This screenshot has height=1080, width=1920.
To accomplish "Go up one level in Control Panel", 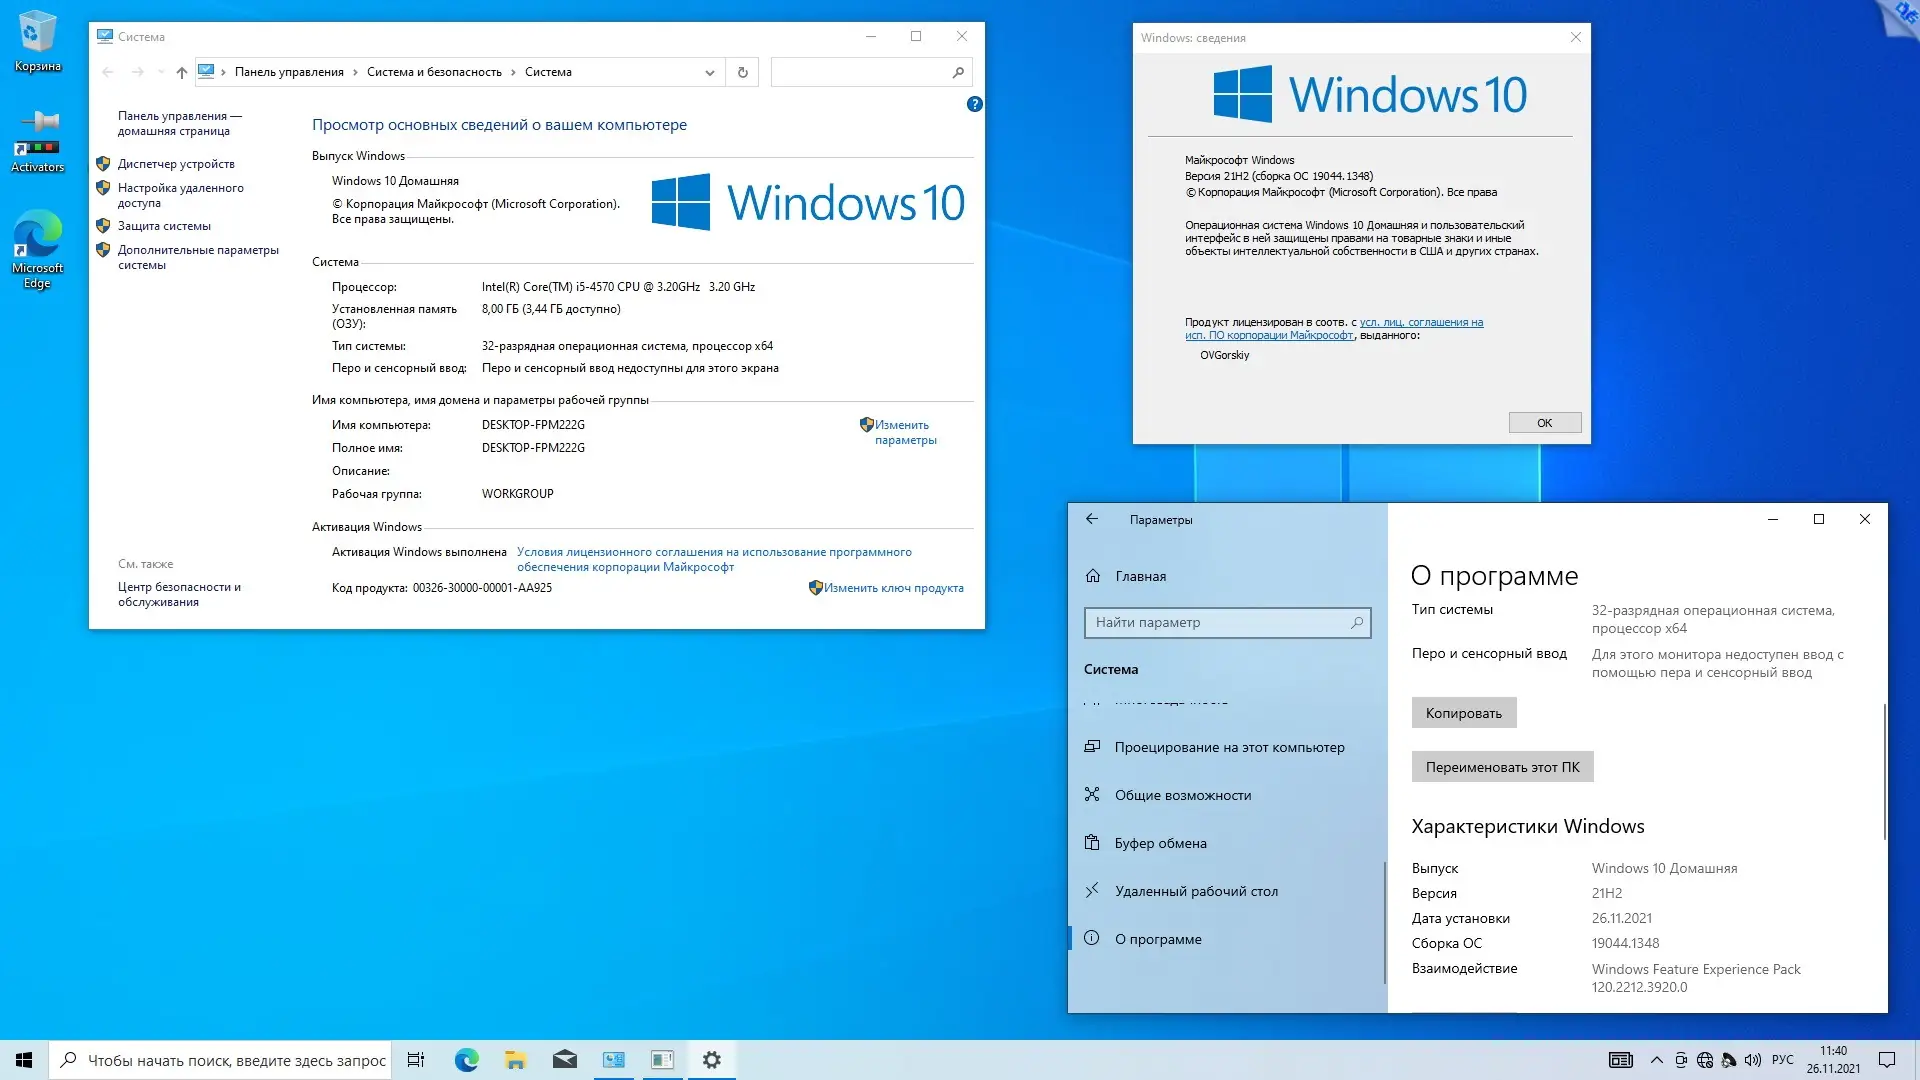I will tap(181, 72).
